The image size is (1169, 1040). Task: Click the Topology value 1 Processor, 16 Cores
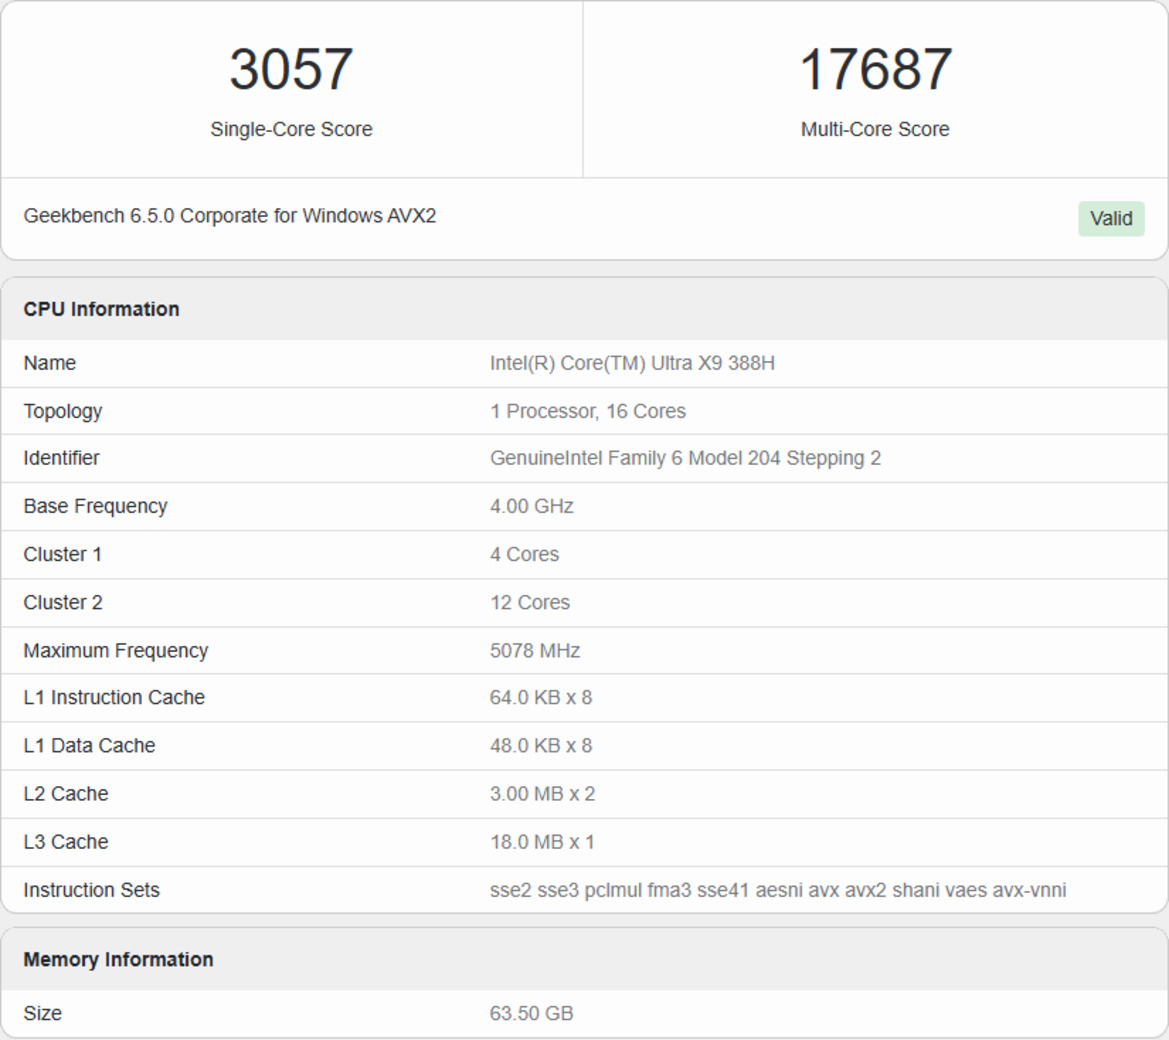pos(588,411)
